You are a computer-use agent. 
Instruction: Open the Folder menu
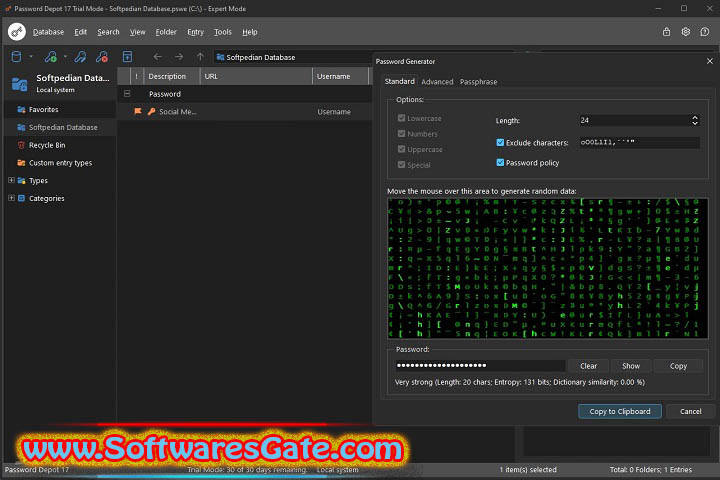(166, 32)
